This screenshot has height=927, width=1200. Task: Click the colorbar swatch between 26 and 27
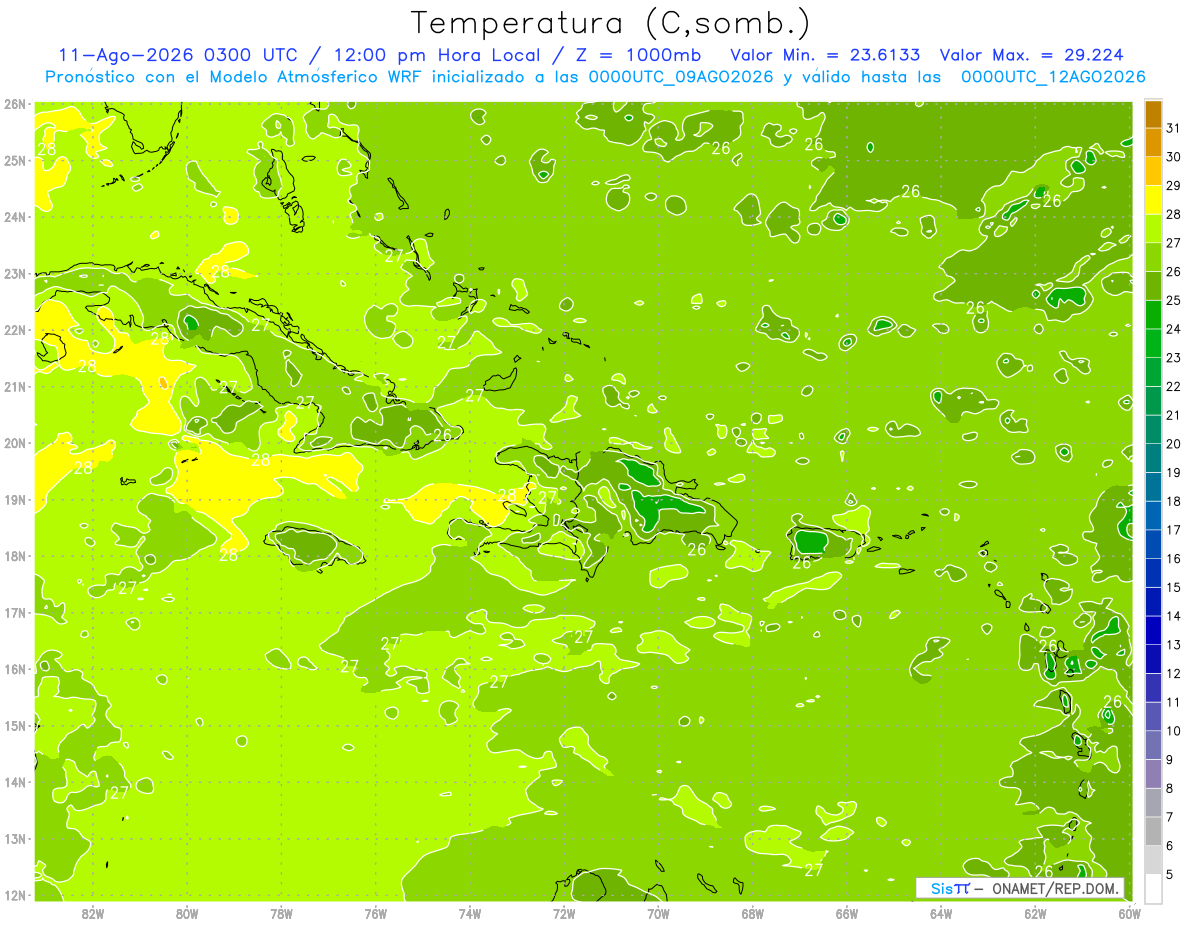pos(1153,257)
